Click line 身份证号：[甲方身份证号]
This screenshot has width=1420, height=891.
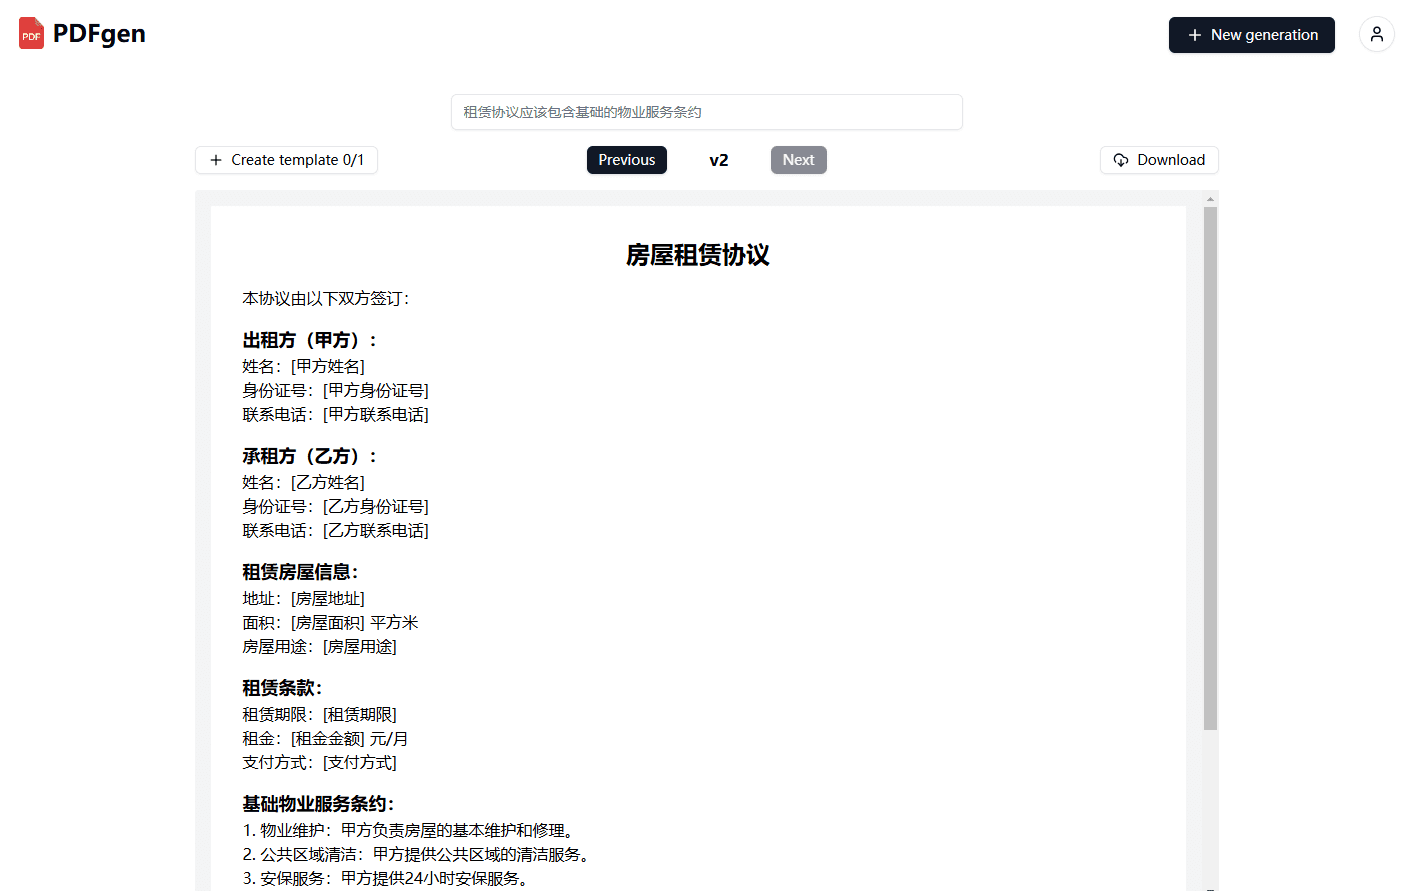pos(336,390)
